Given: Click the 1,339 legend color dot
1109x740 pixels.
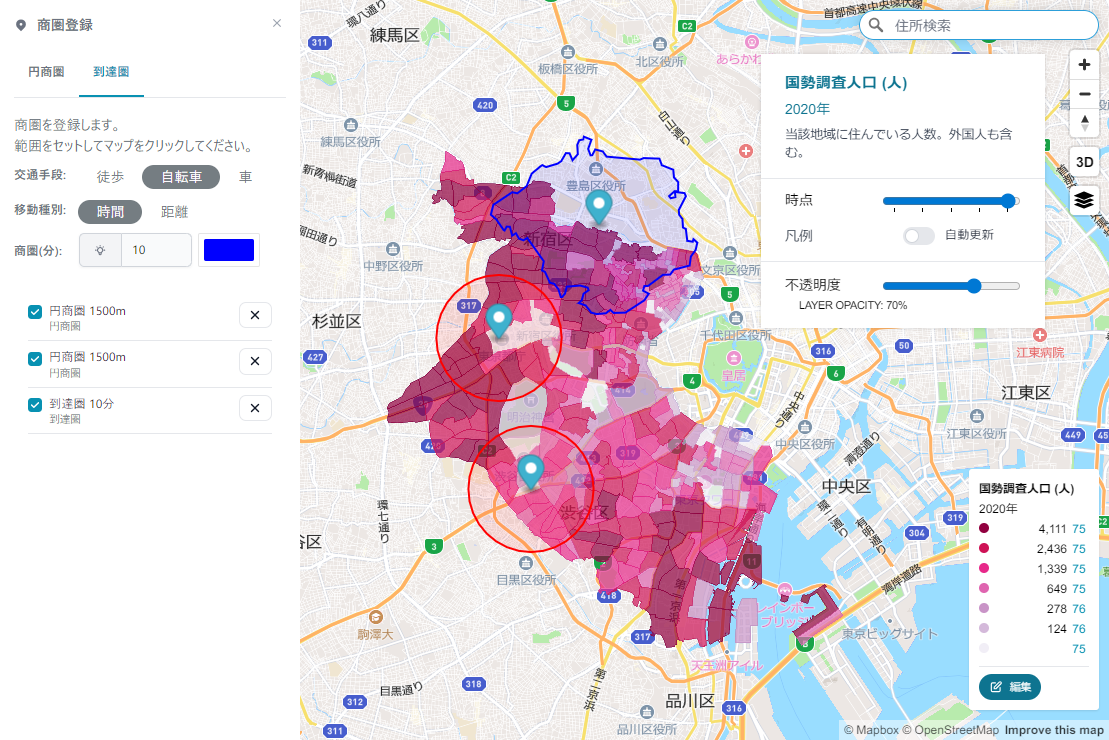Looking at the screenshot, I should click(984, 568).
